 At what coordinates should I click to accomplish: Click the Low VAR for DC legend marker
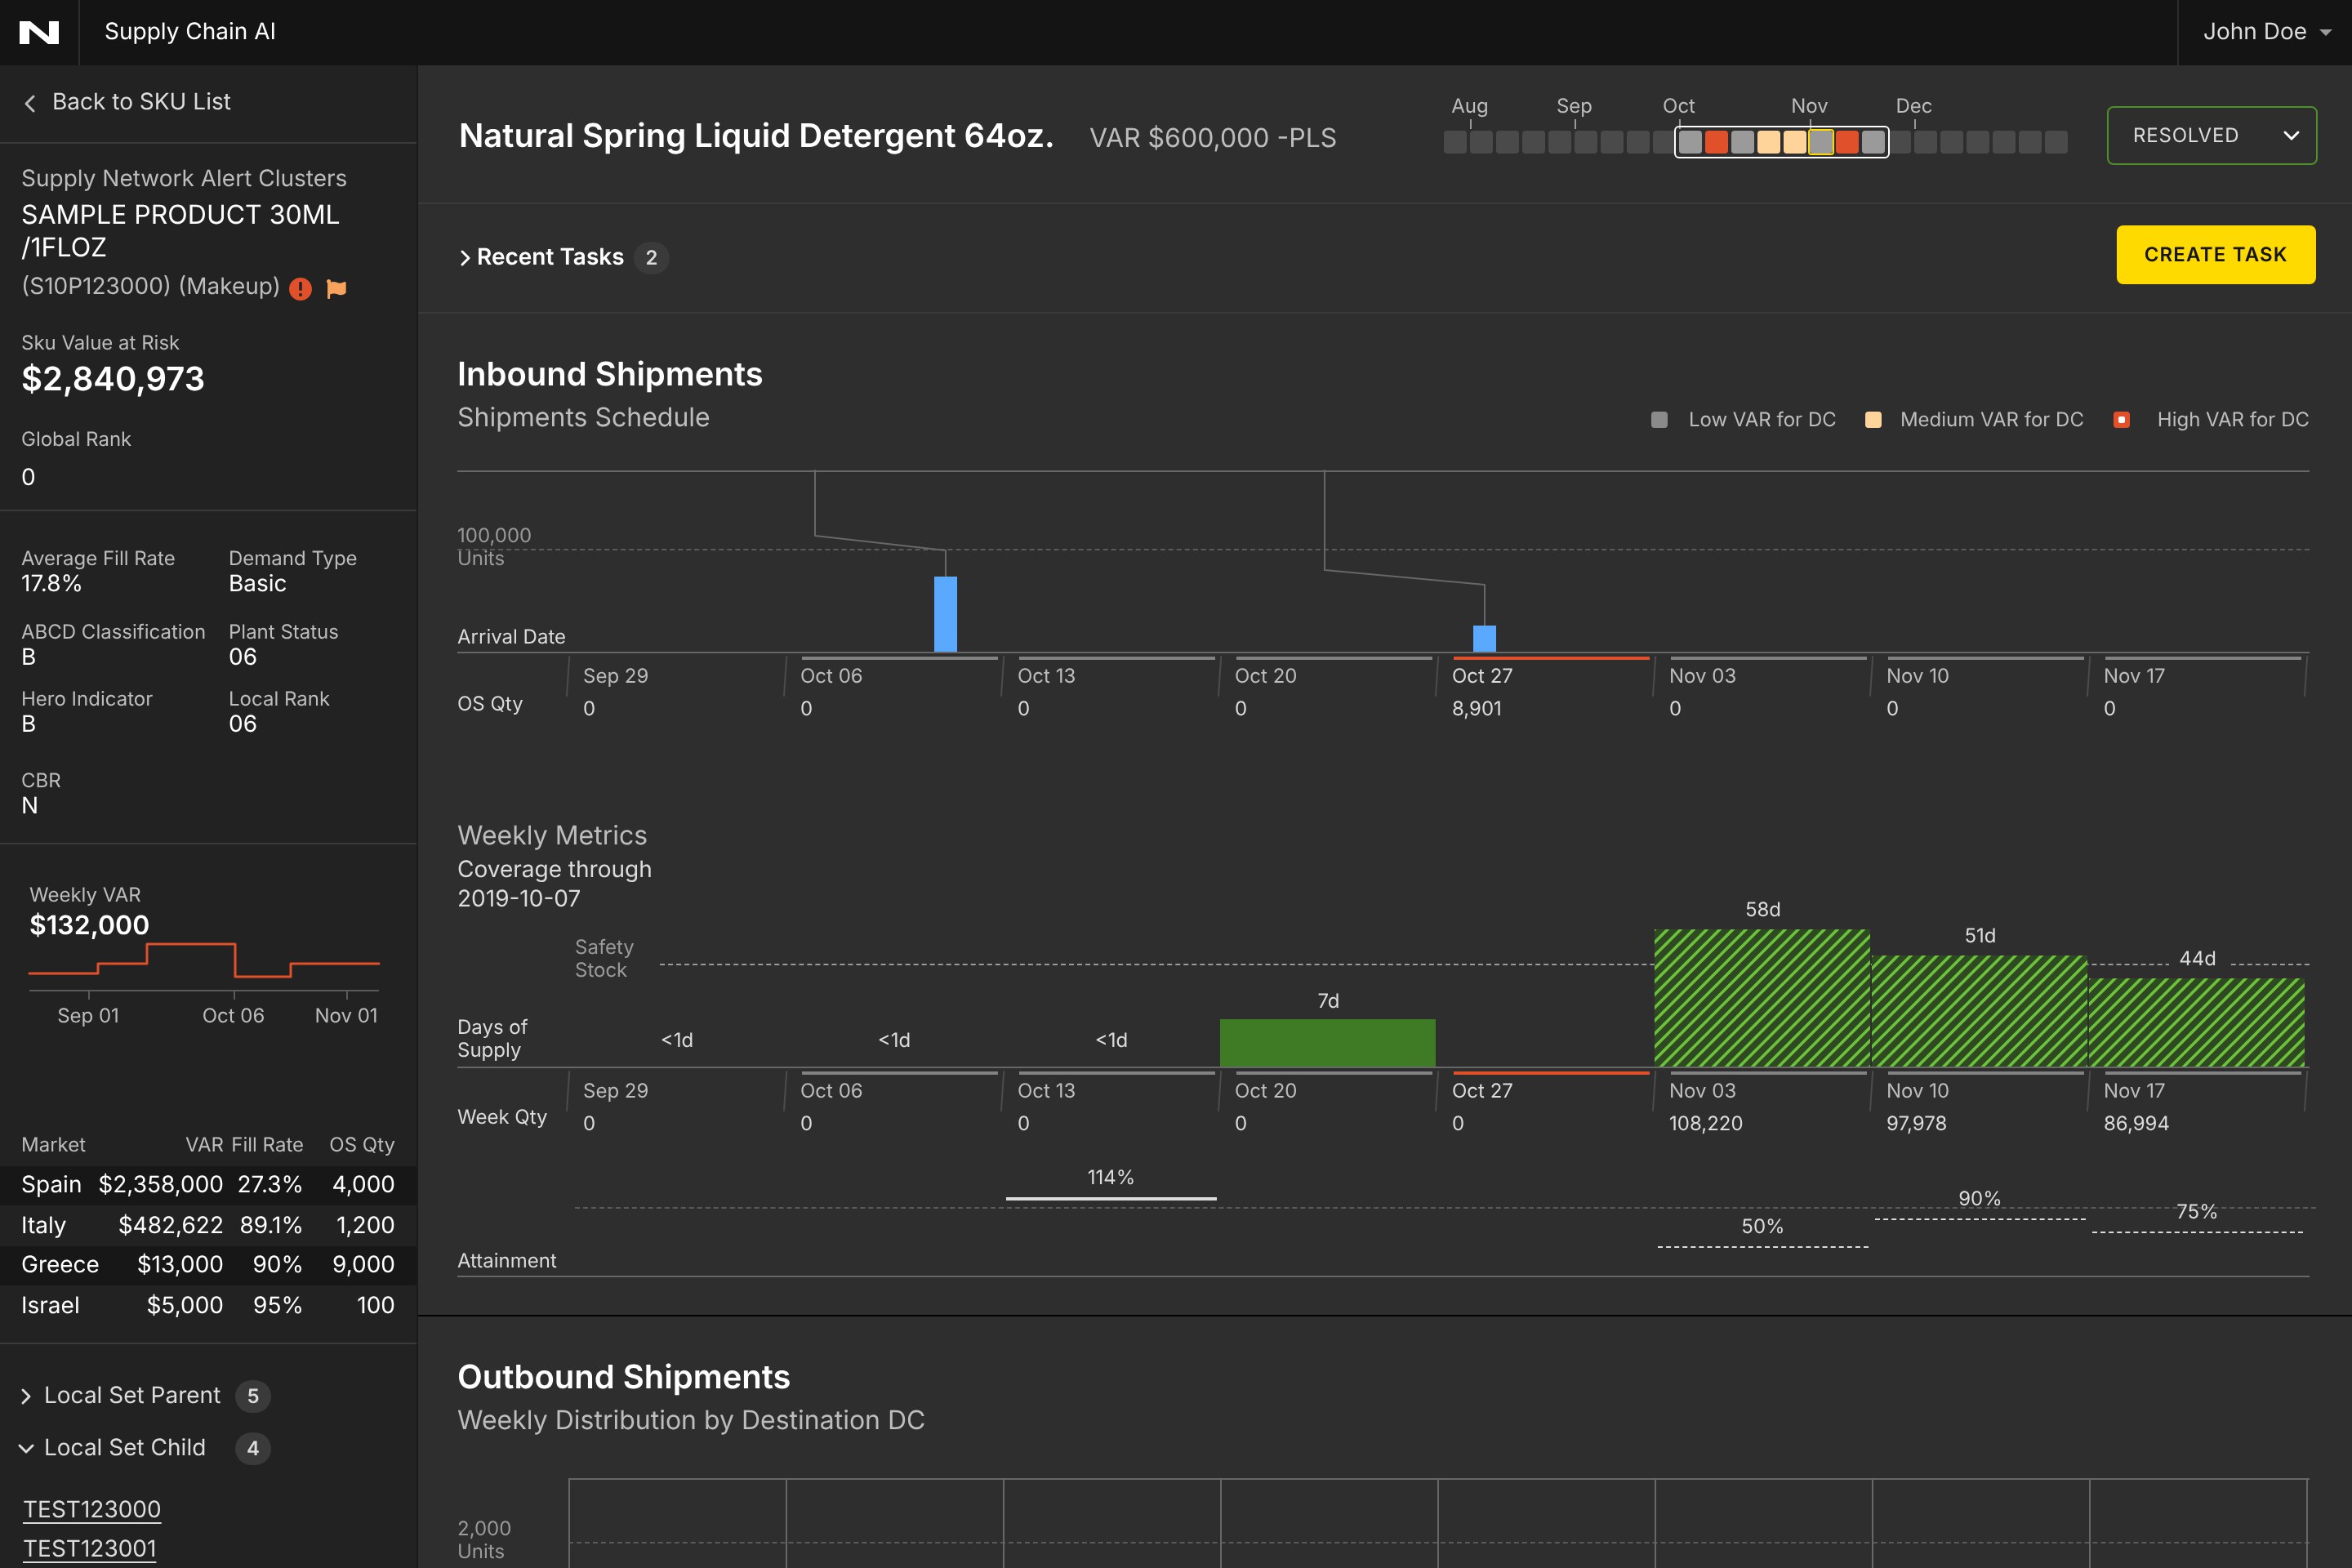1659,420
